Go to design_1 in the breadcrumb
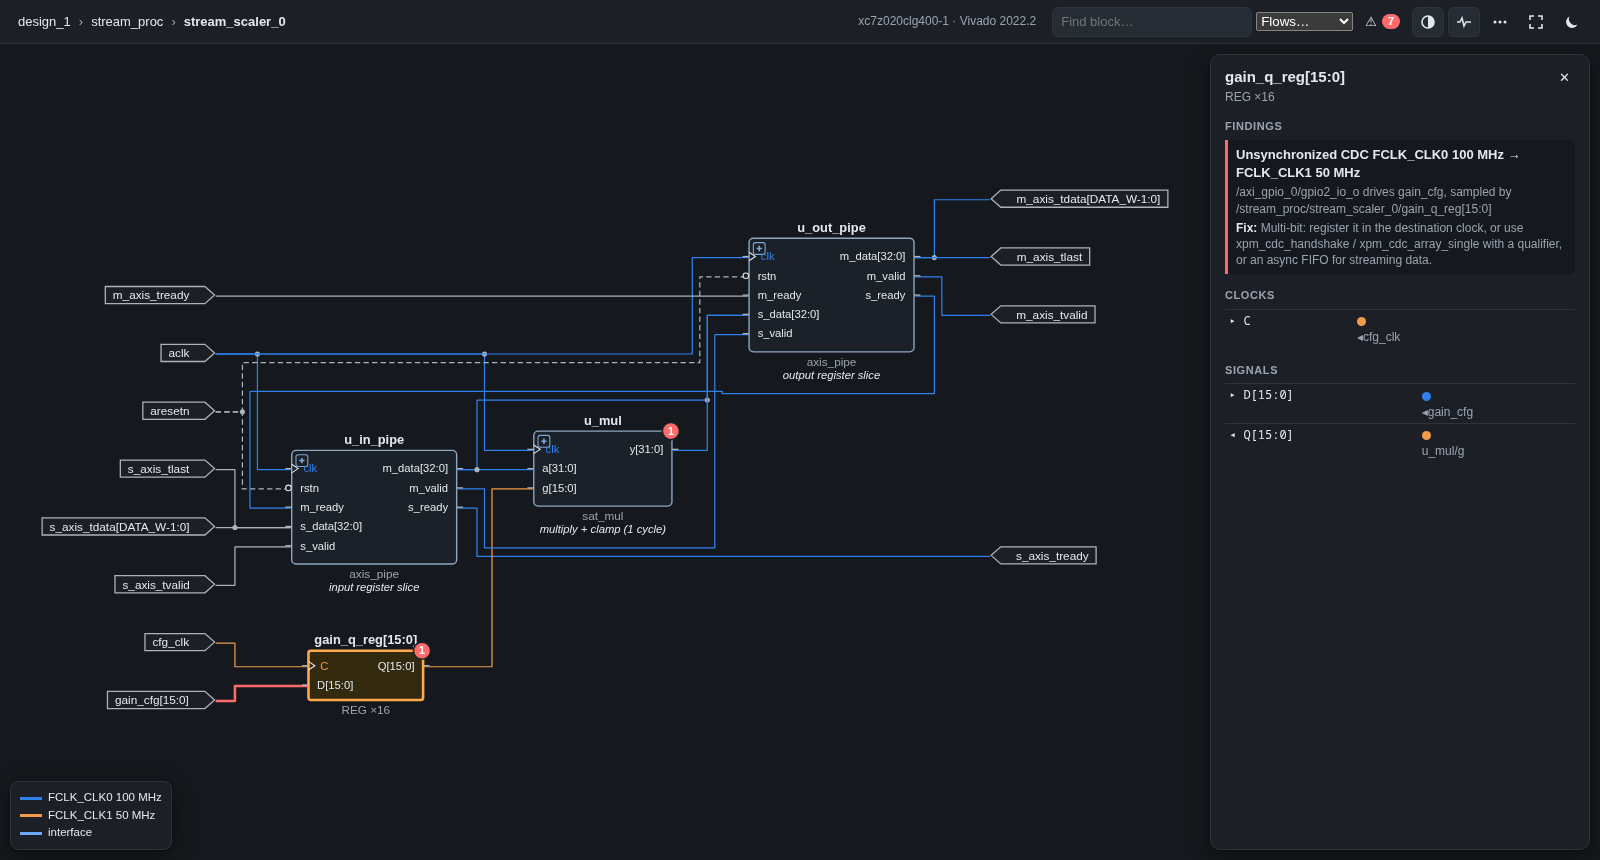The width and height of the screenshot is (1600, 860). pos(44,22)
